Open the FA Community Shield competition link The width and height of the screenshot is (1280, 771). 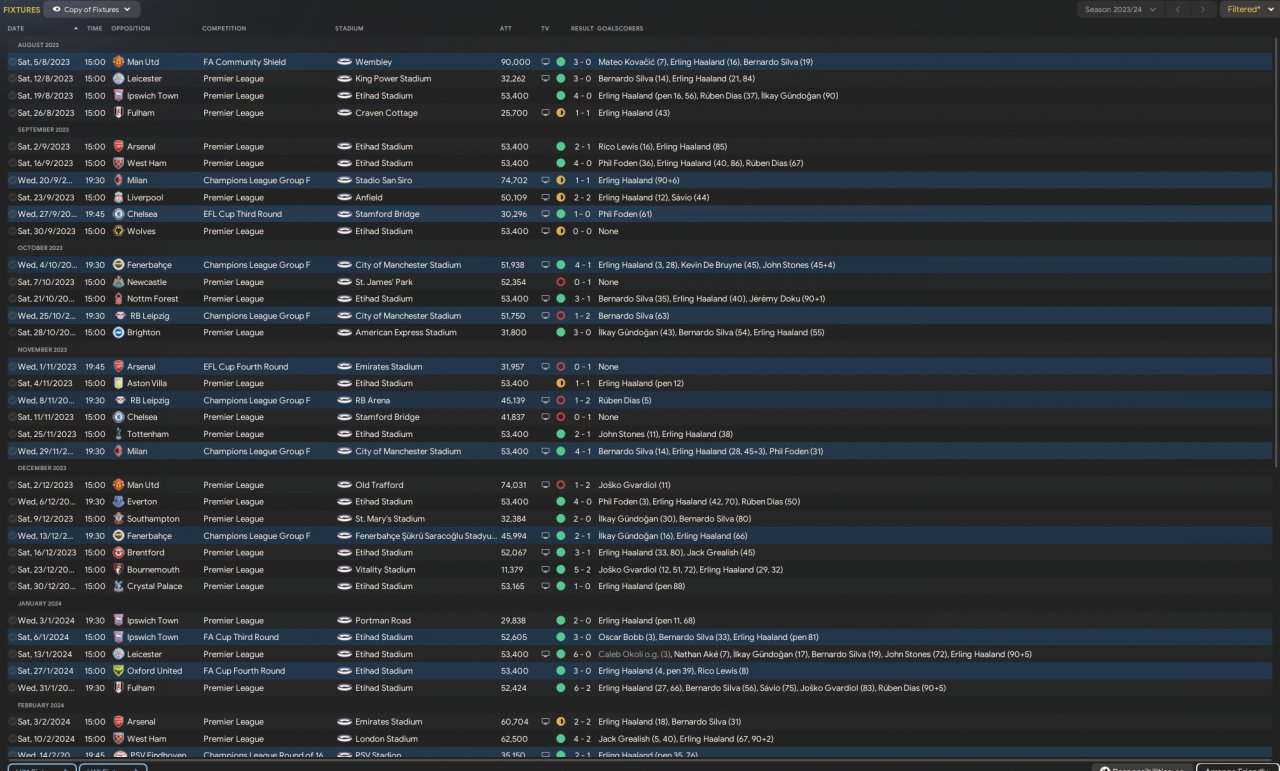244,62
